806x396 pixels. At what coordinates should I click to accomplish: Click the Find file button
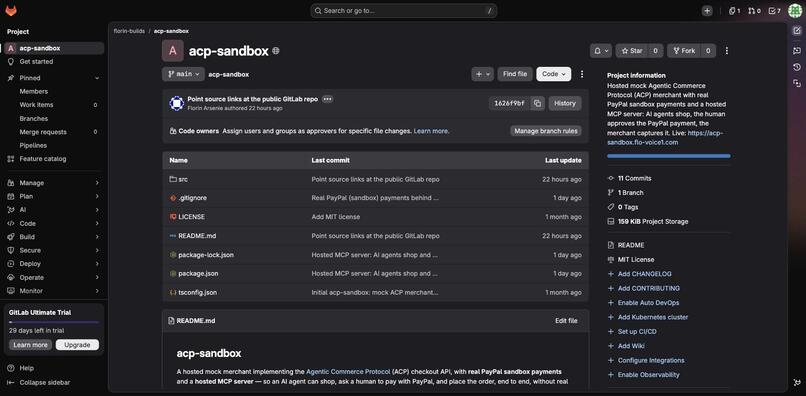pyautogui.click(x=515, y=74)
